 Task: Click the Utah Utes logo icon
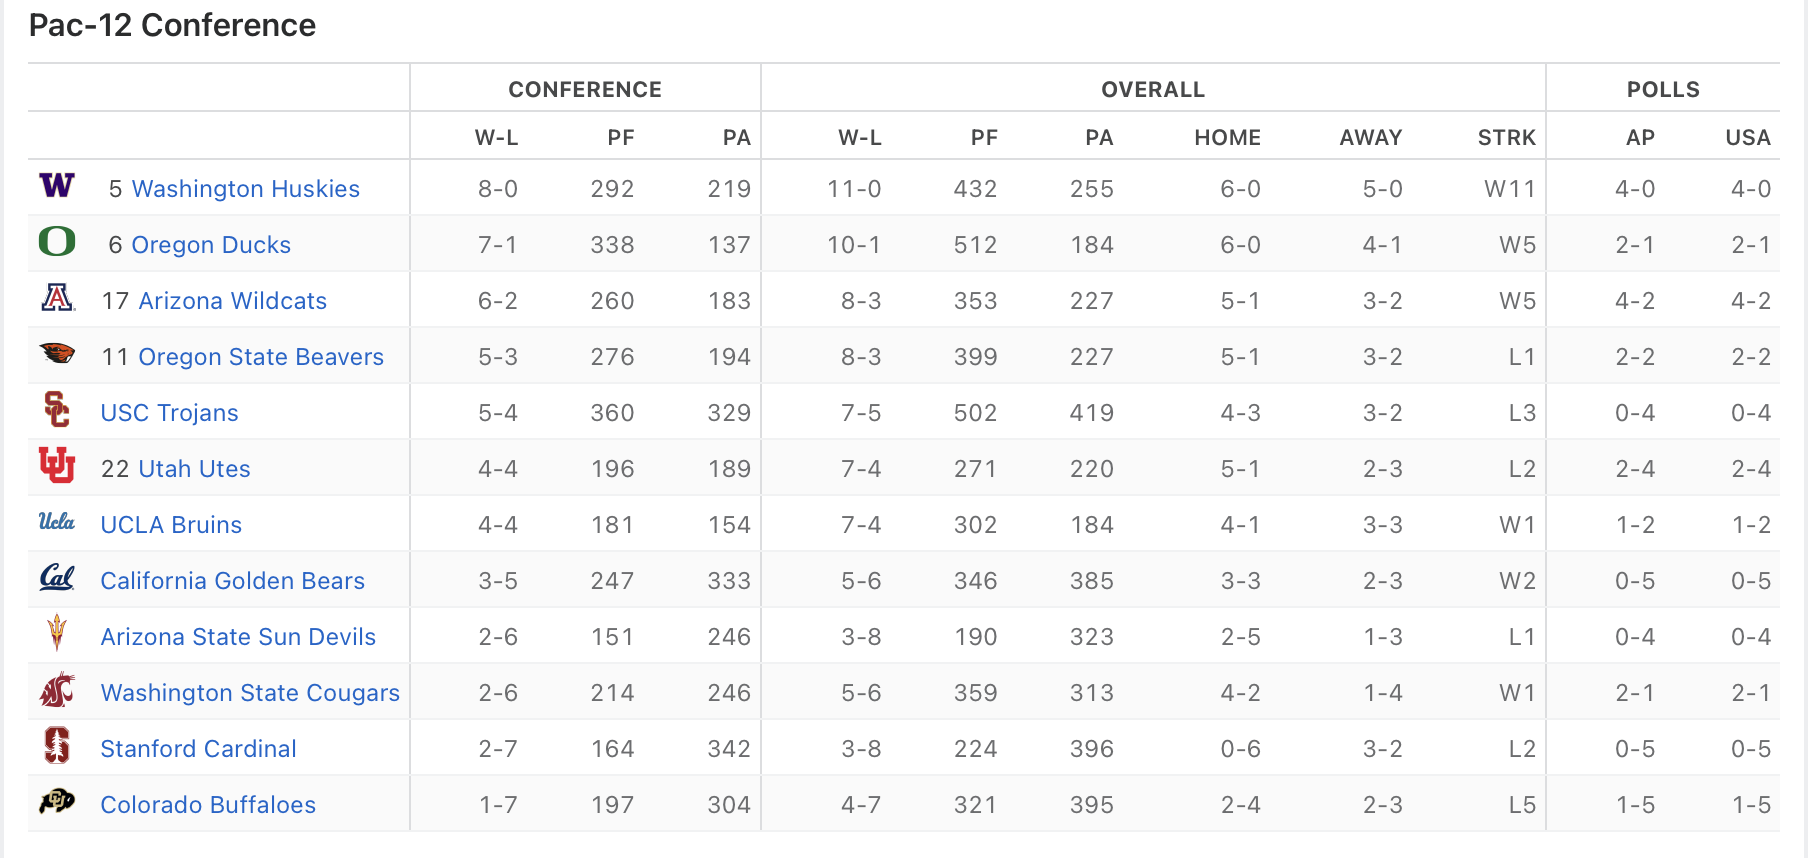tap(57, 466)
